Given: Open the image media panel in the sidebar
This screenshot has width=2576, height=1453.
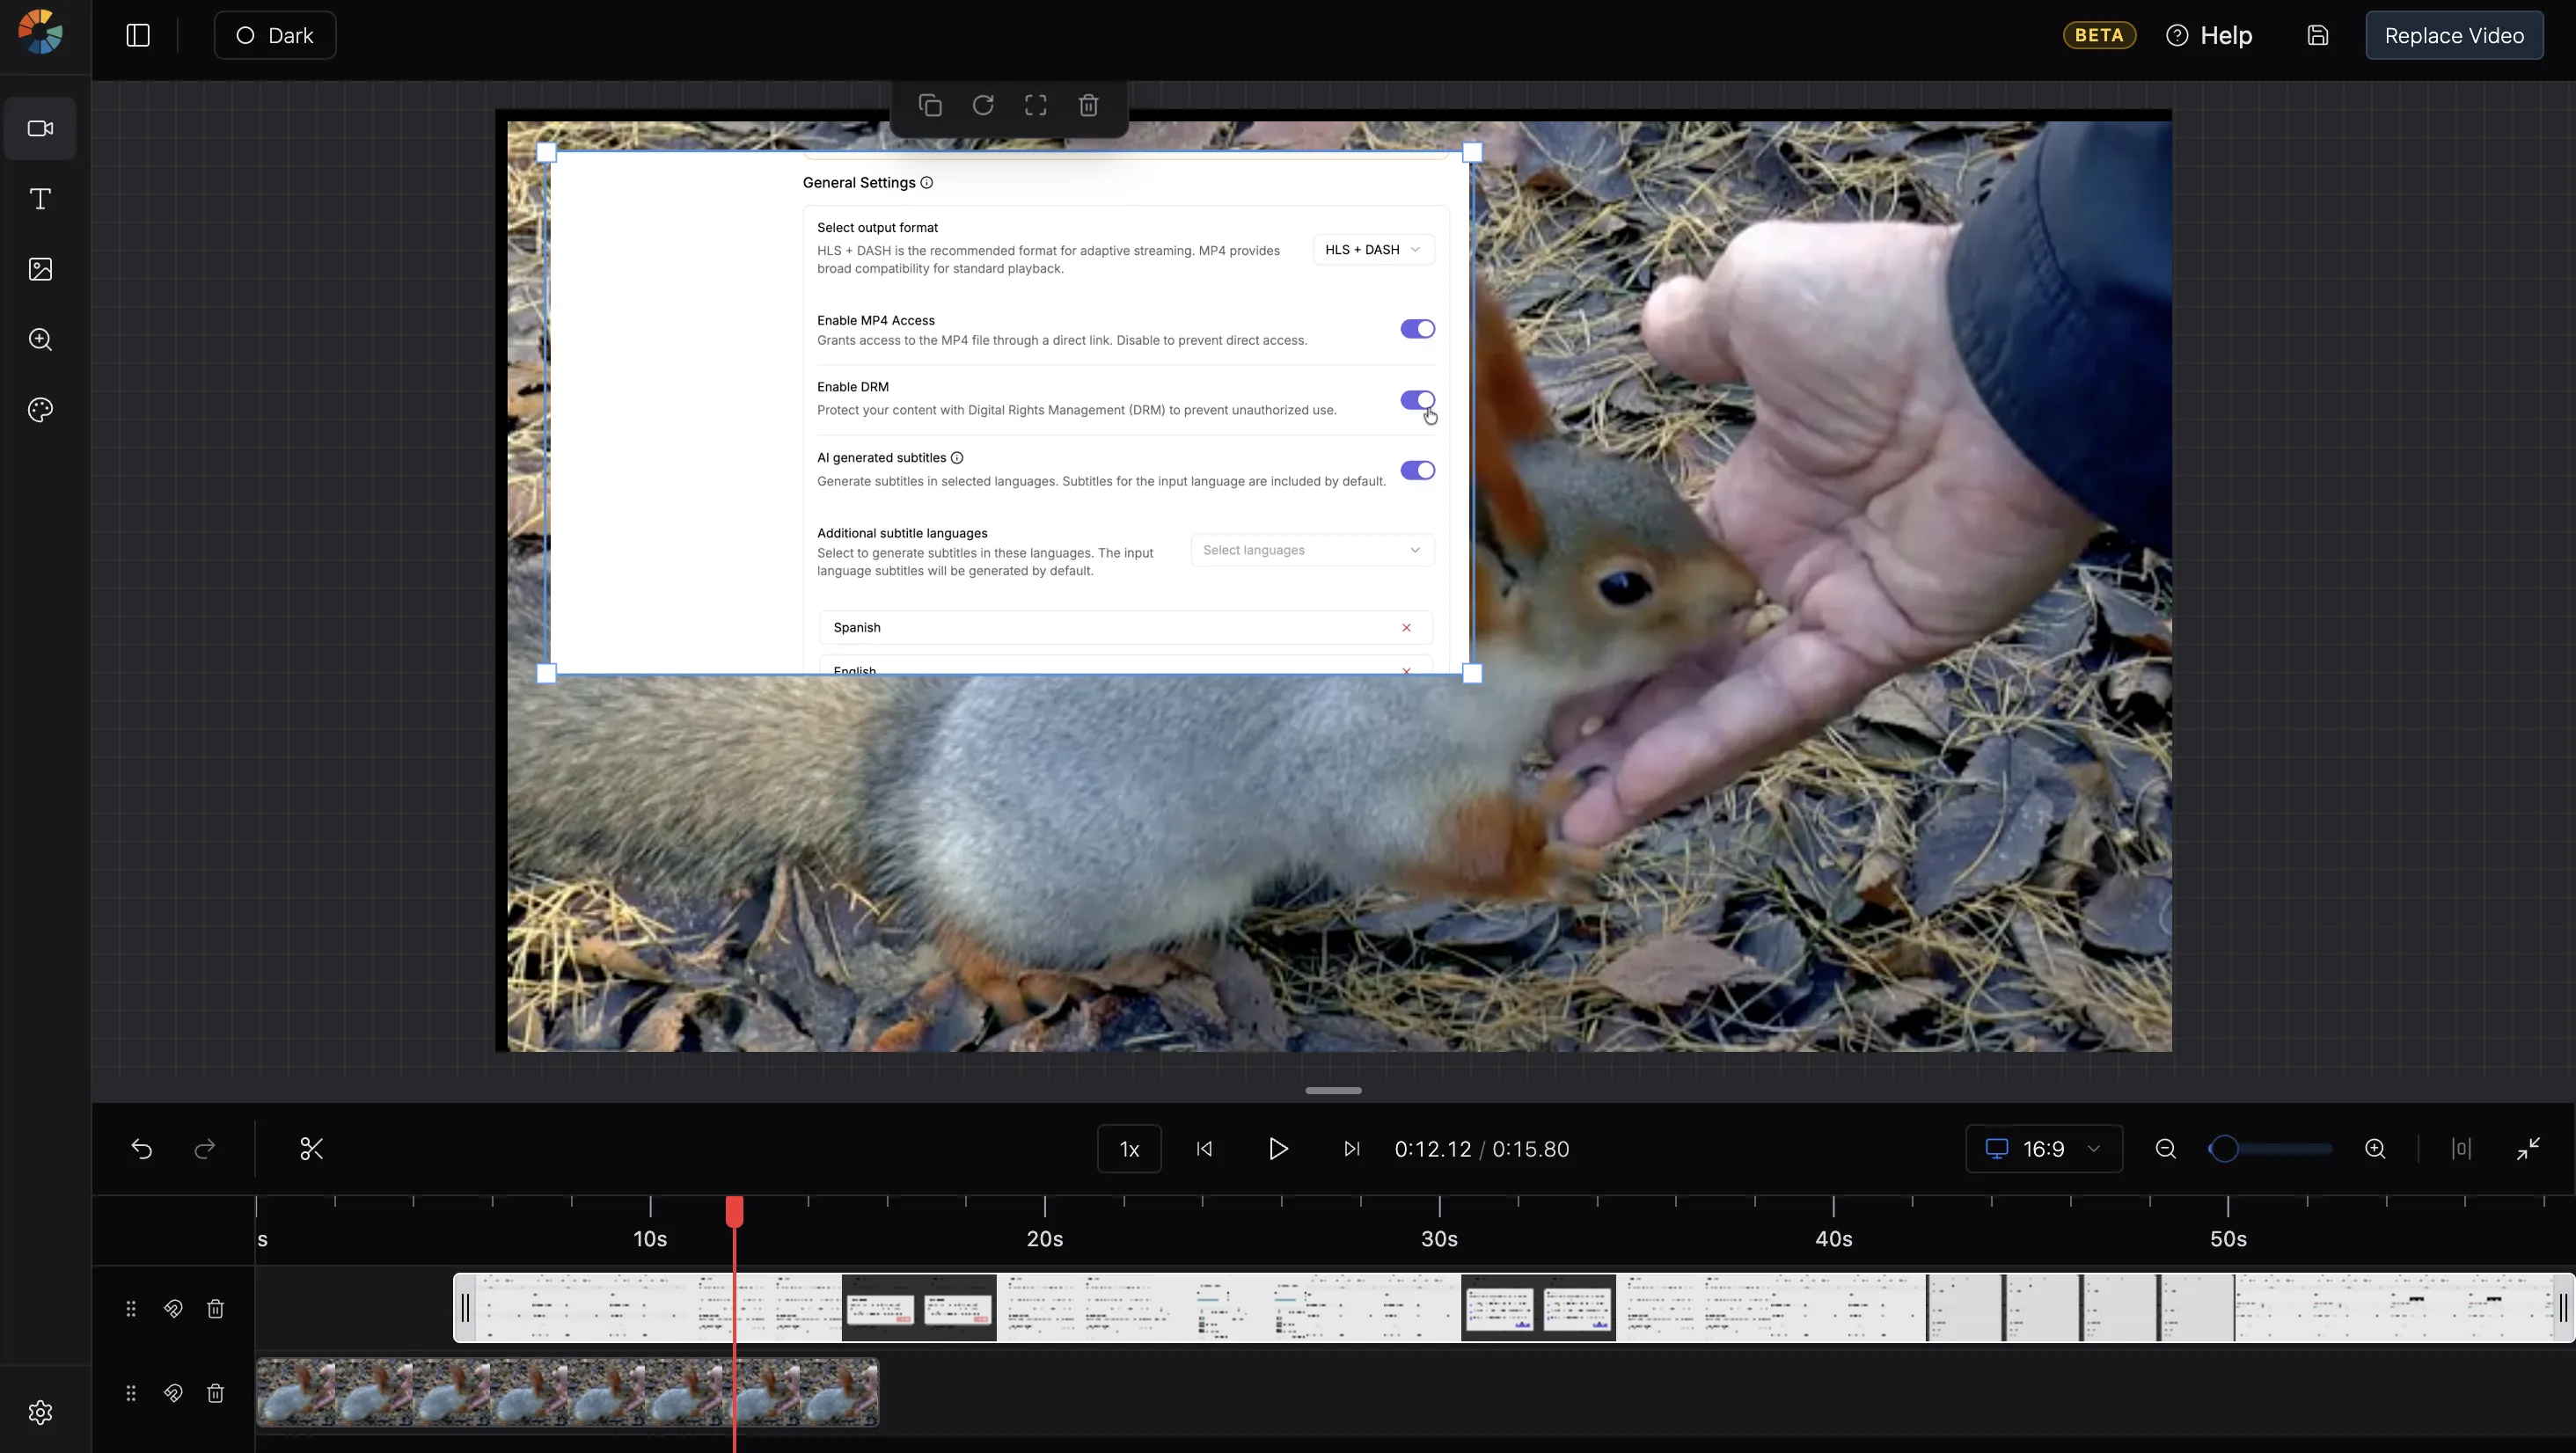Looking at the screenshot, I should (x=40, y=269).
